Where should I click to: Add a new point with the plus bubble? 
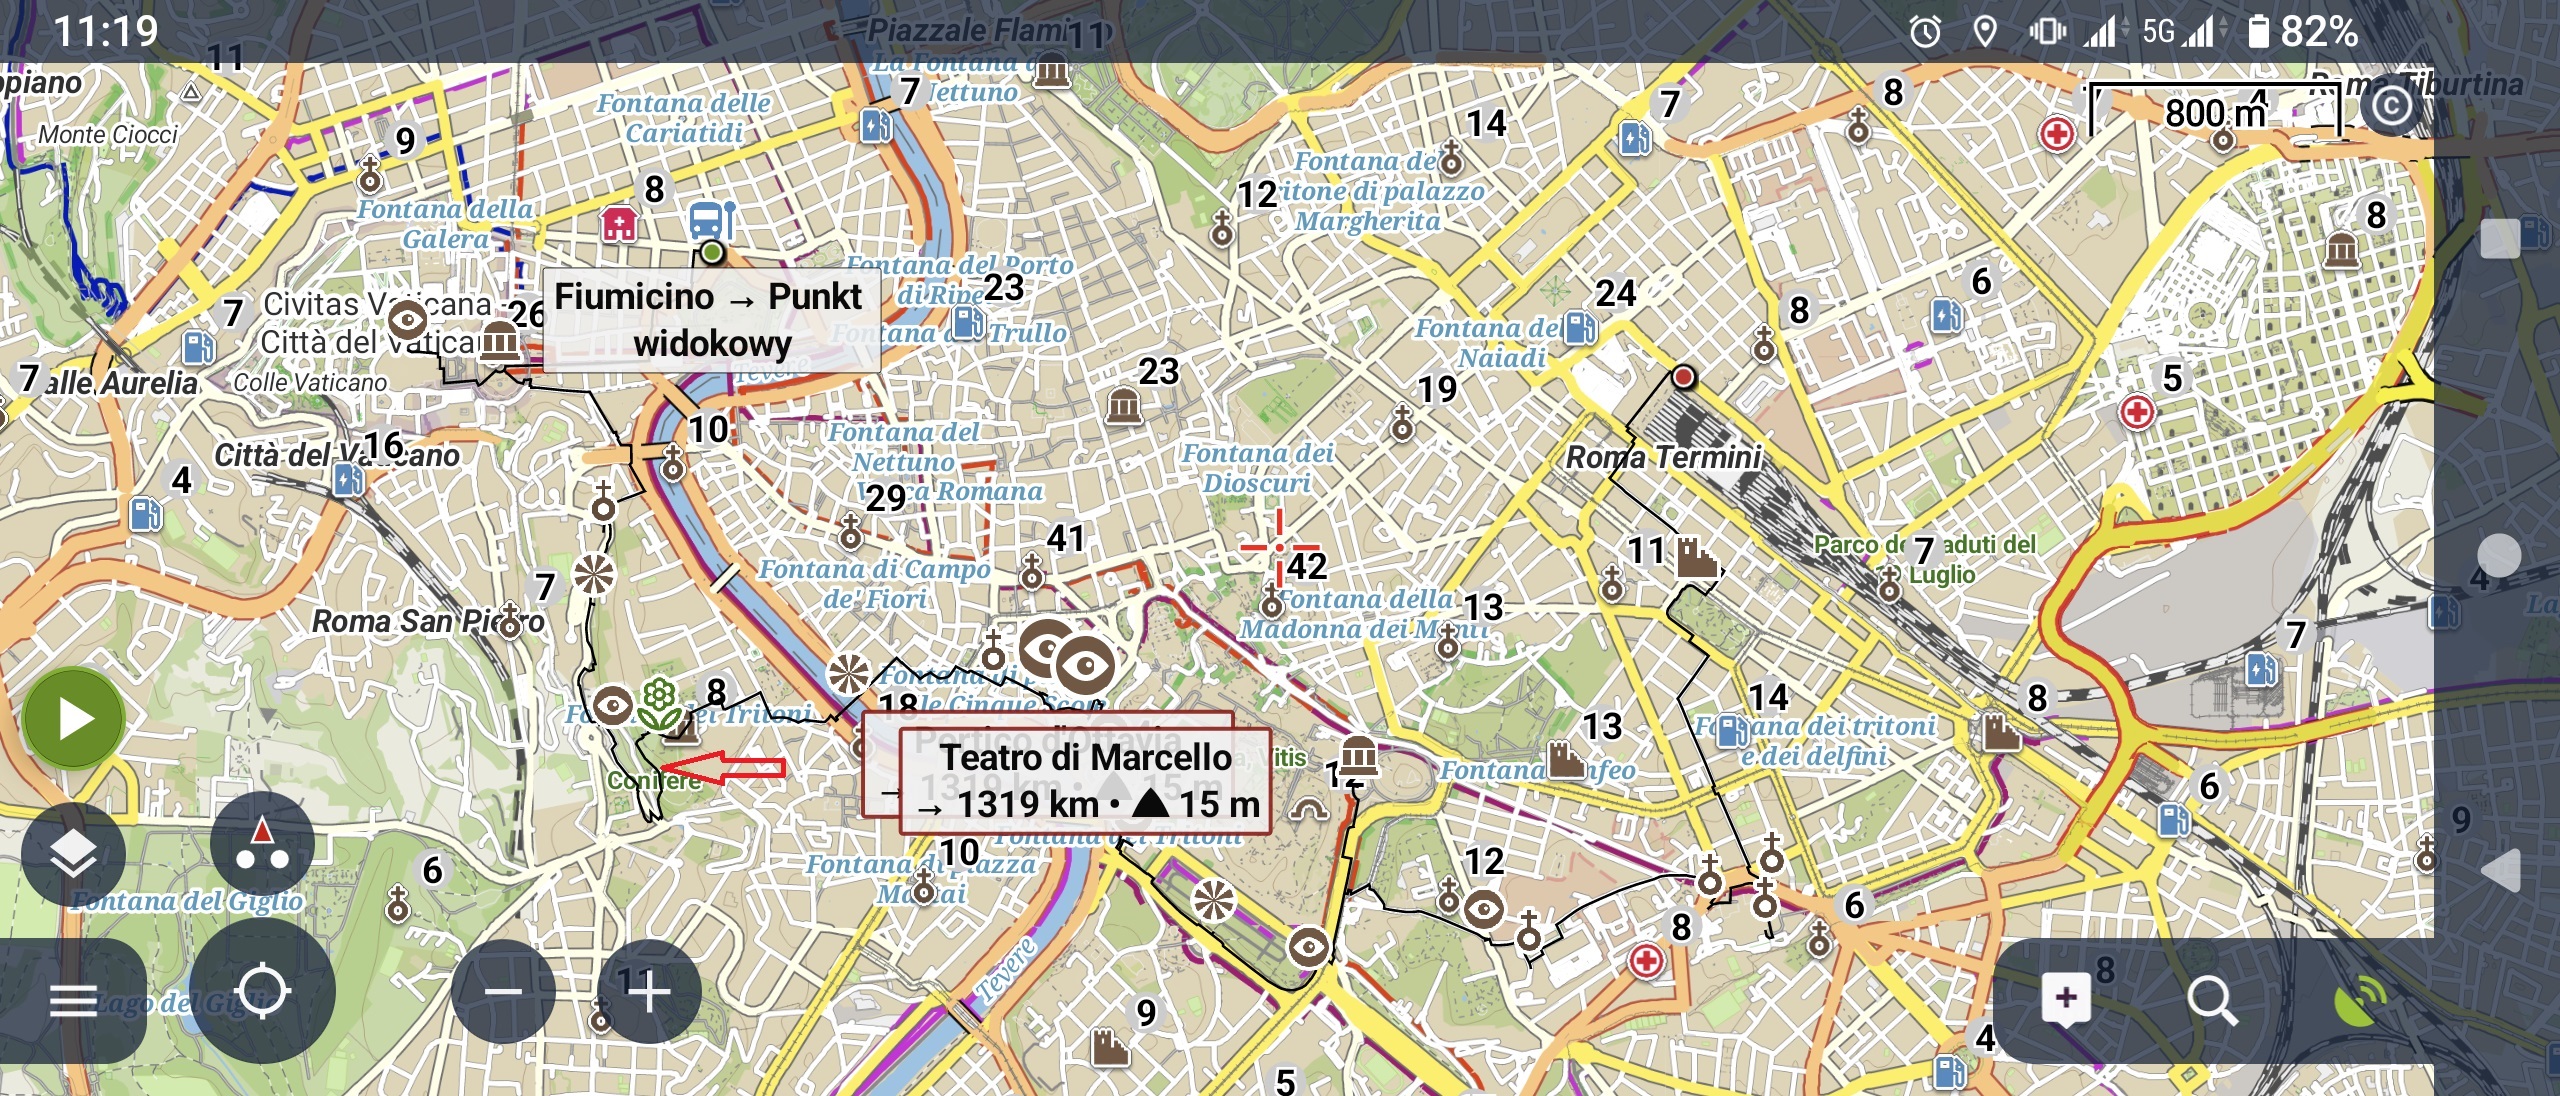[2066, 998]
